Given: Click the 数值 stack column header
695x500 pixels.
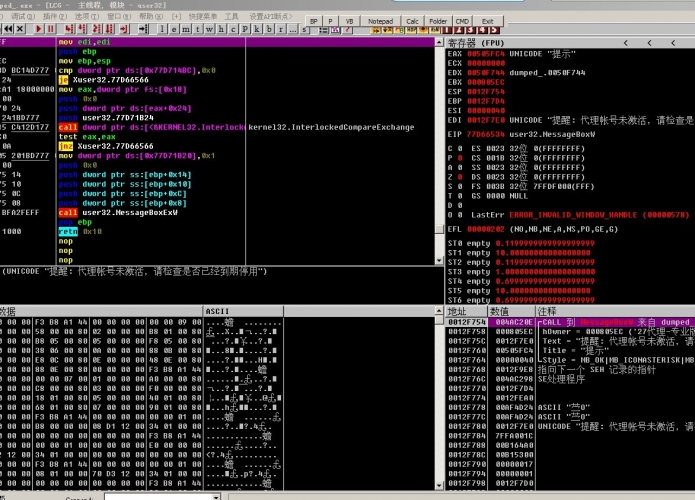Looking at the screenshot, I should 511,311.
